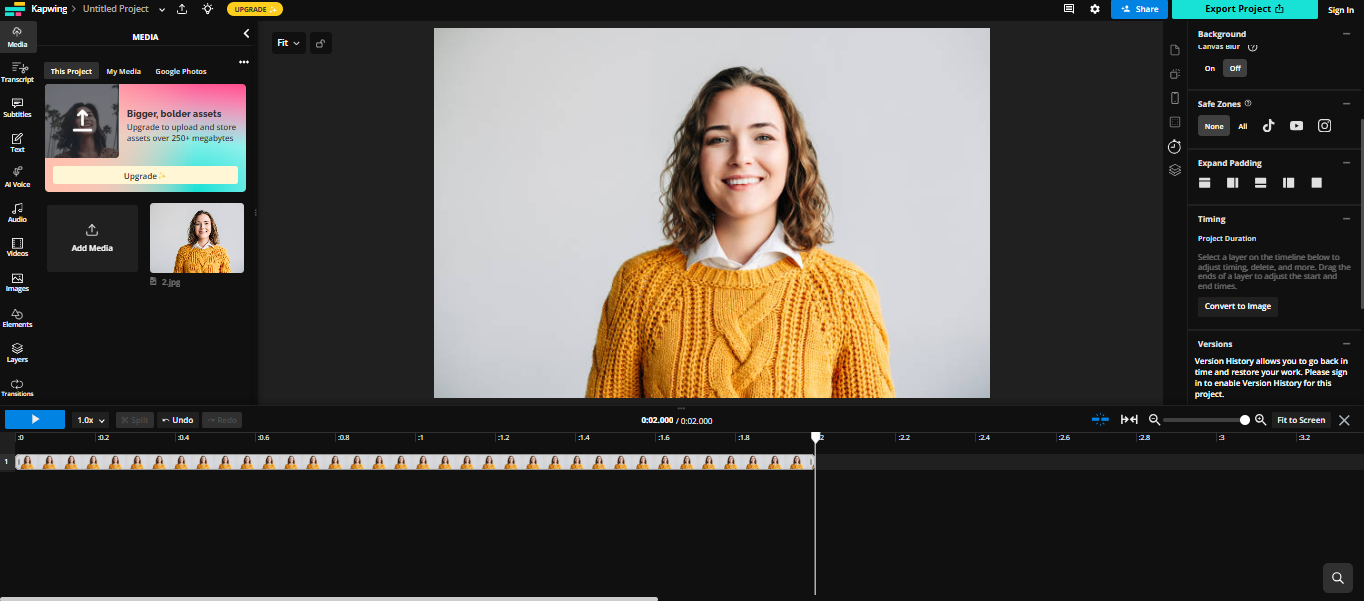Screen dimensions: 1364x601
Task: Open the settings gear icon
Action: pyautogui.click(x=1095, y=9)
